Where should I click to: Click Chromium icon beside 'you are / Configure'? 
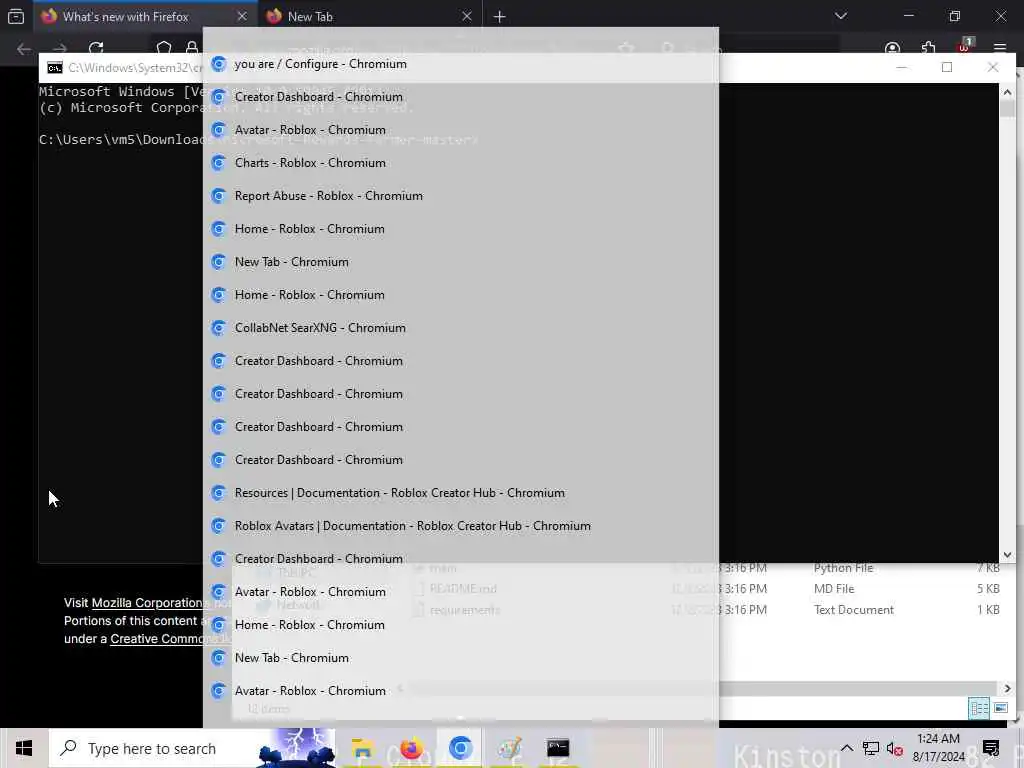[219, 64]
